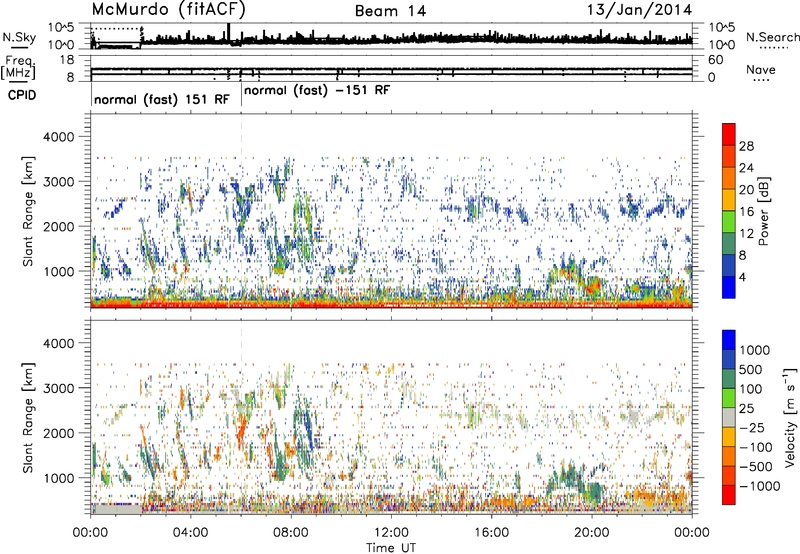The image size is (800, 554).
Task: Click the "McMurdo (fitACF)" plot title
Action: (168, 10)
